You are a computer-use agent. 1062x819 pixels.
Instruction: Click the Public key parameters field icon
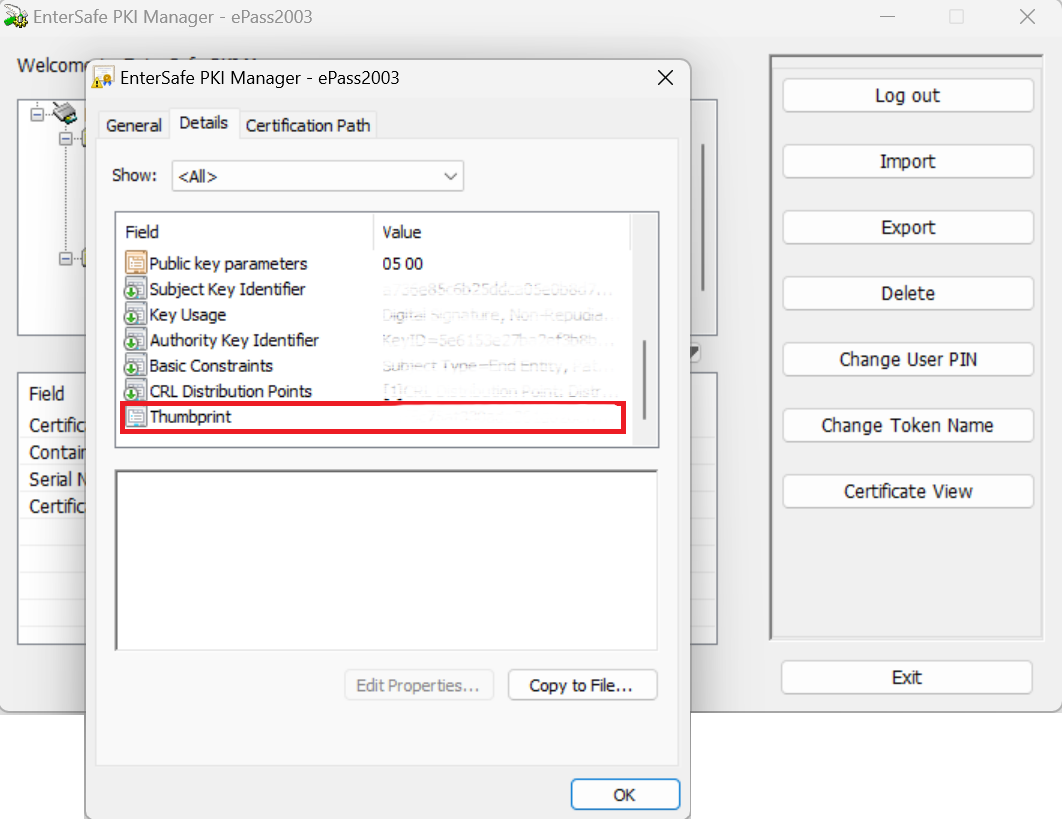click(x=135, y=263)
